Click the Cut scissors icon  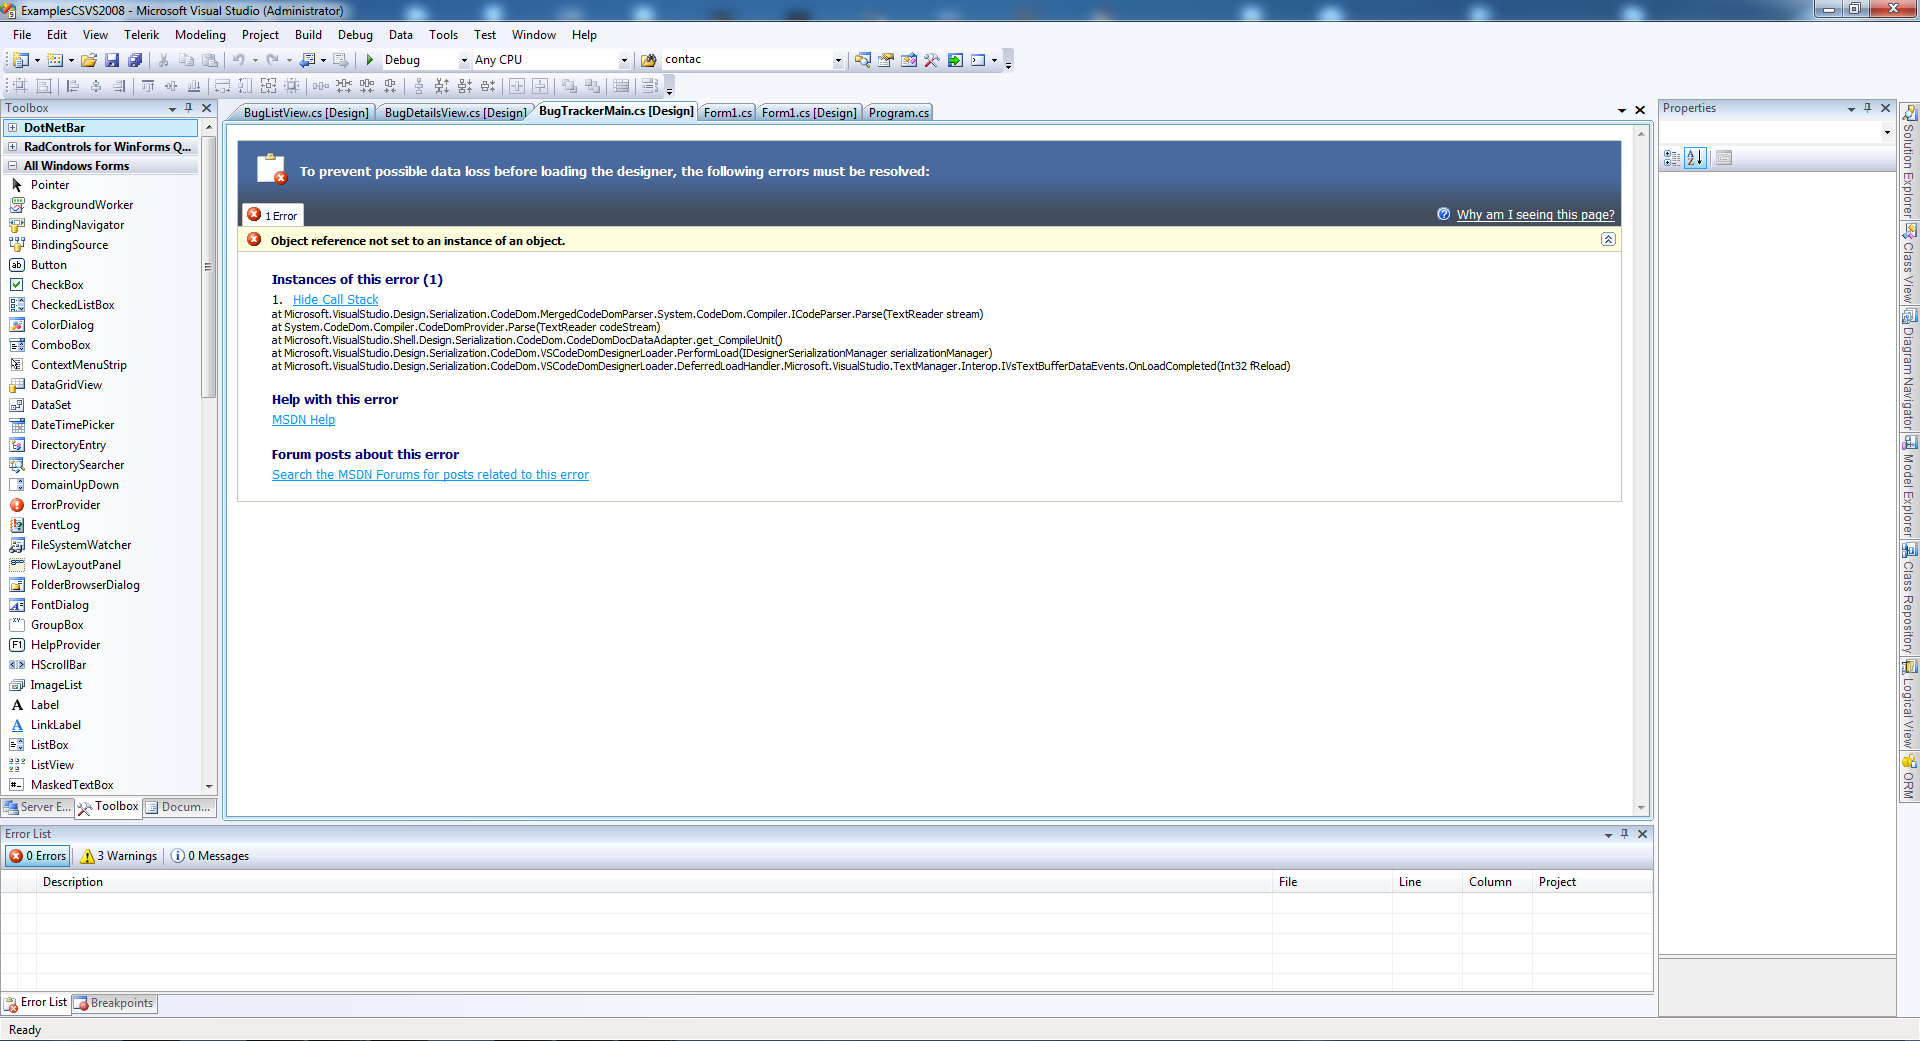163,60
